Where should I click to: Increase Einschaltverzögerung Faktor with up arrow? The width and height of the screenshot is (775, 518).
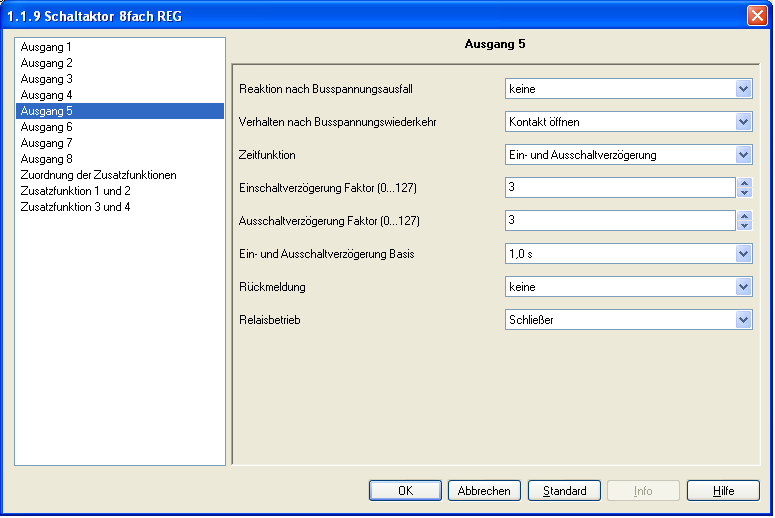coord(744,183)
